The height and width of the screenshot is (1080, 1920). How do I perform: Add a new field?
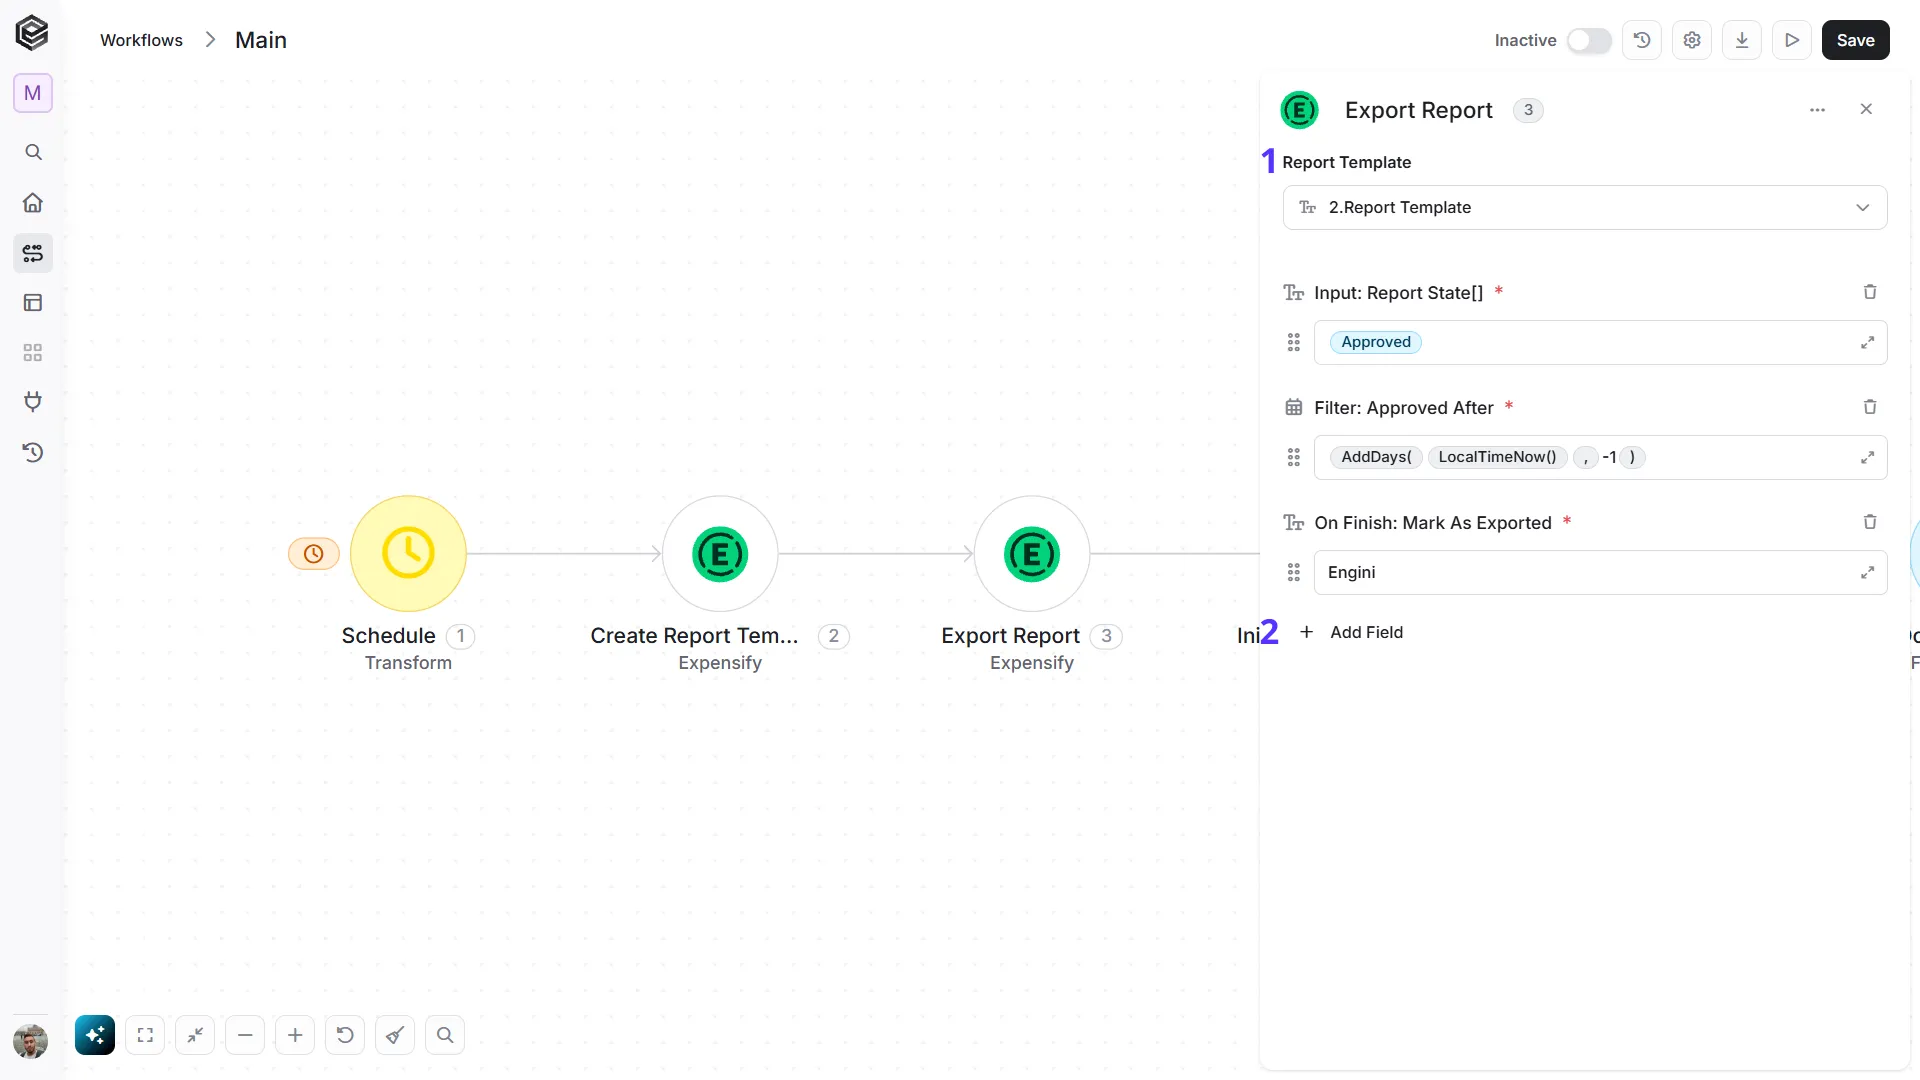[1351, 632]
